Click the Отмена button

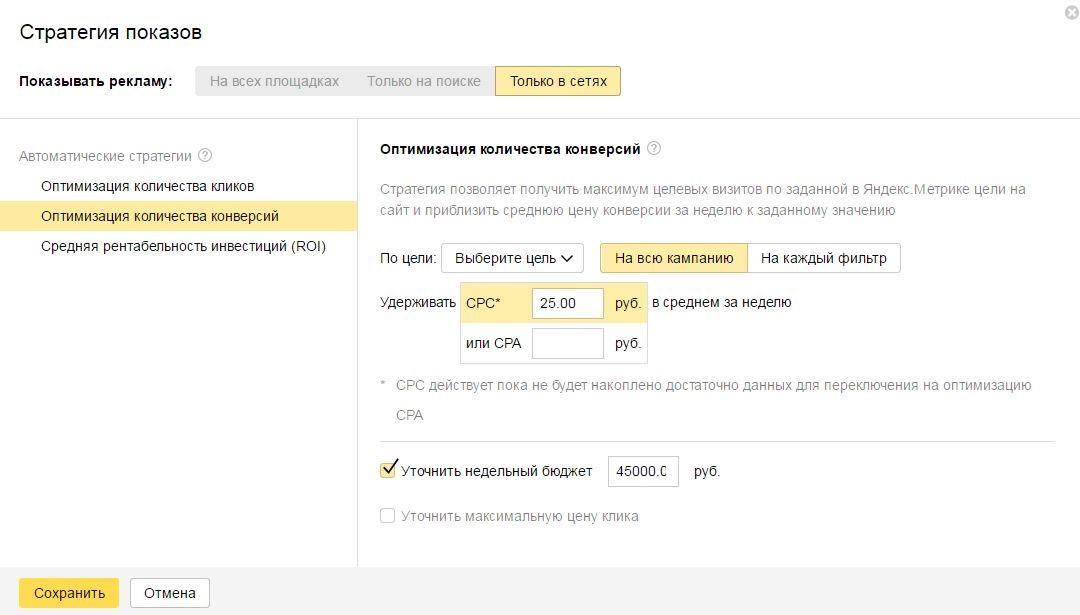point(169,593)
